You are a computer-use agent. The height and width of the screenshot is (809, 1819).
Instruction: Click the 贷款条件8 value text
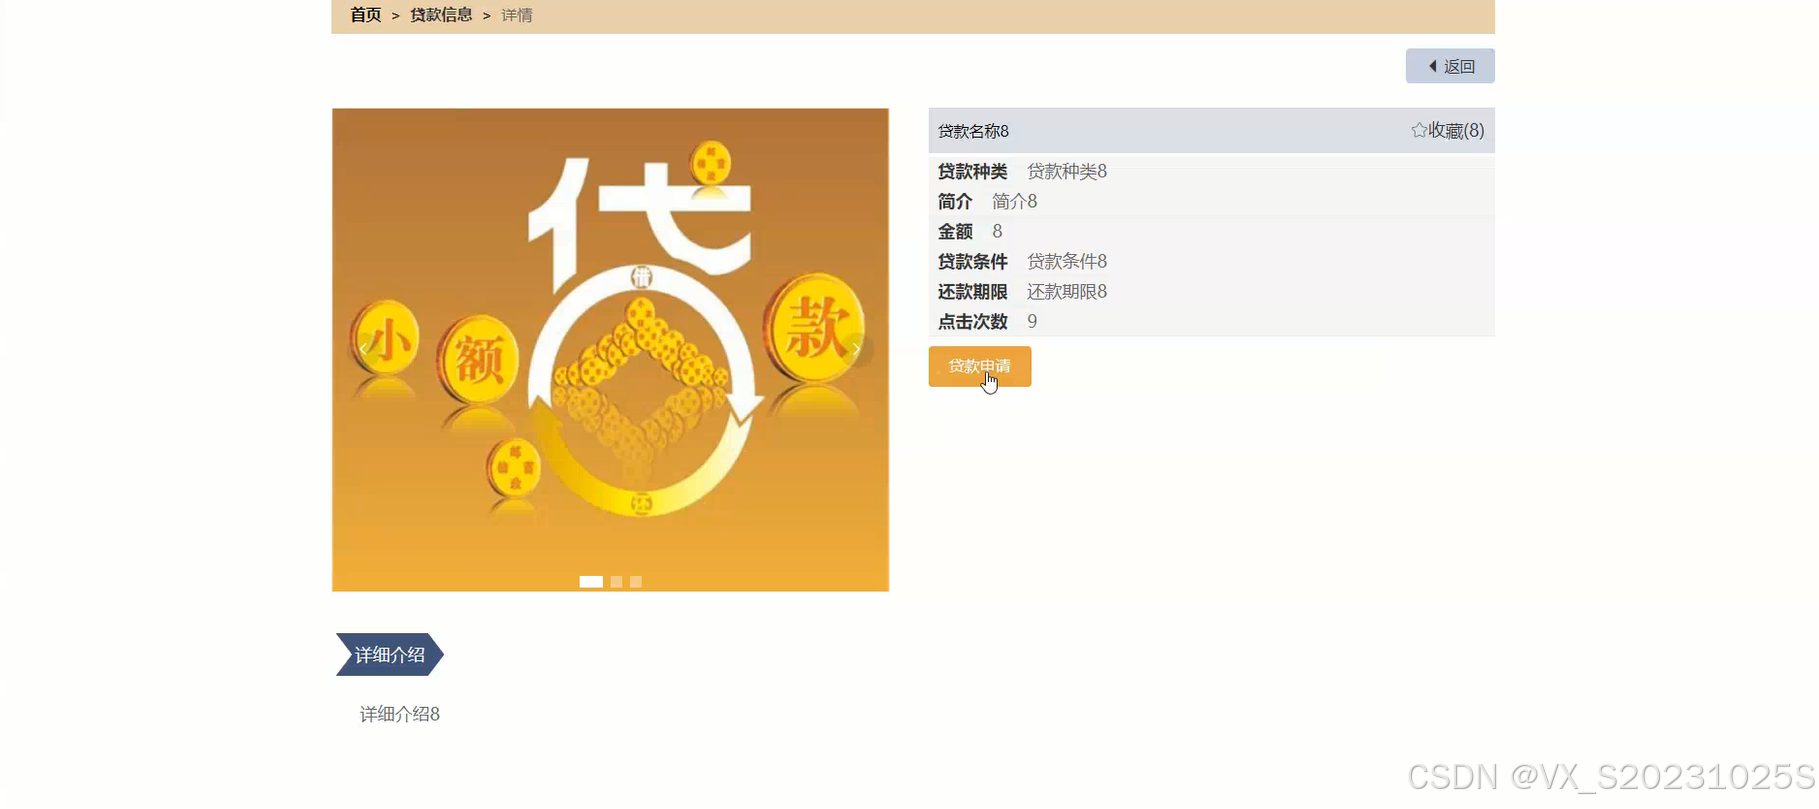1067,261
